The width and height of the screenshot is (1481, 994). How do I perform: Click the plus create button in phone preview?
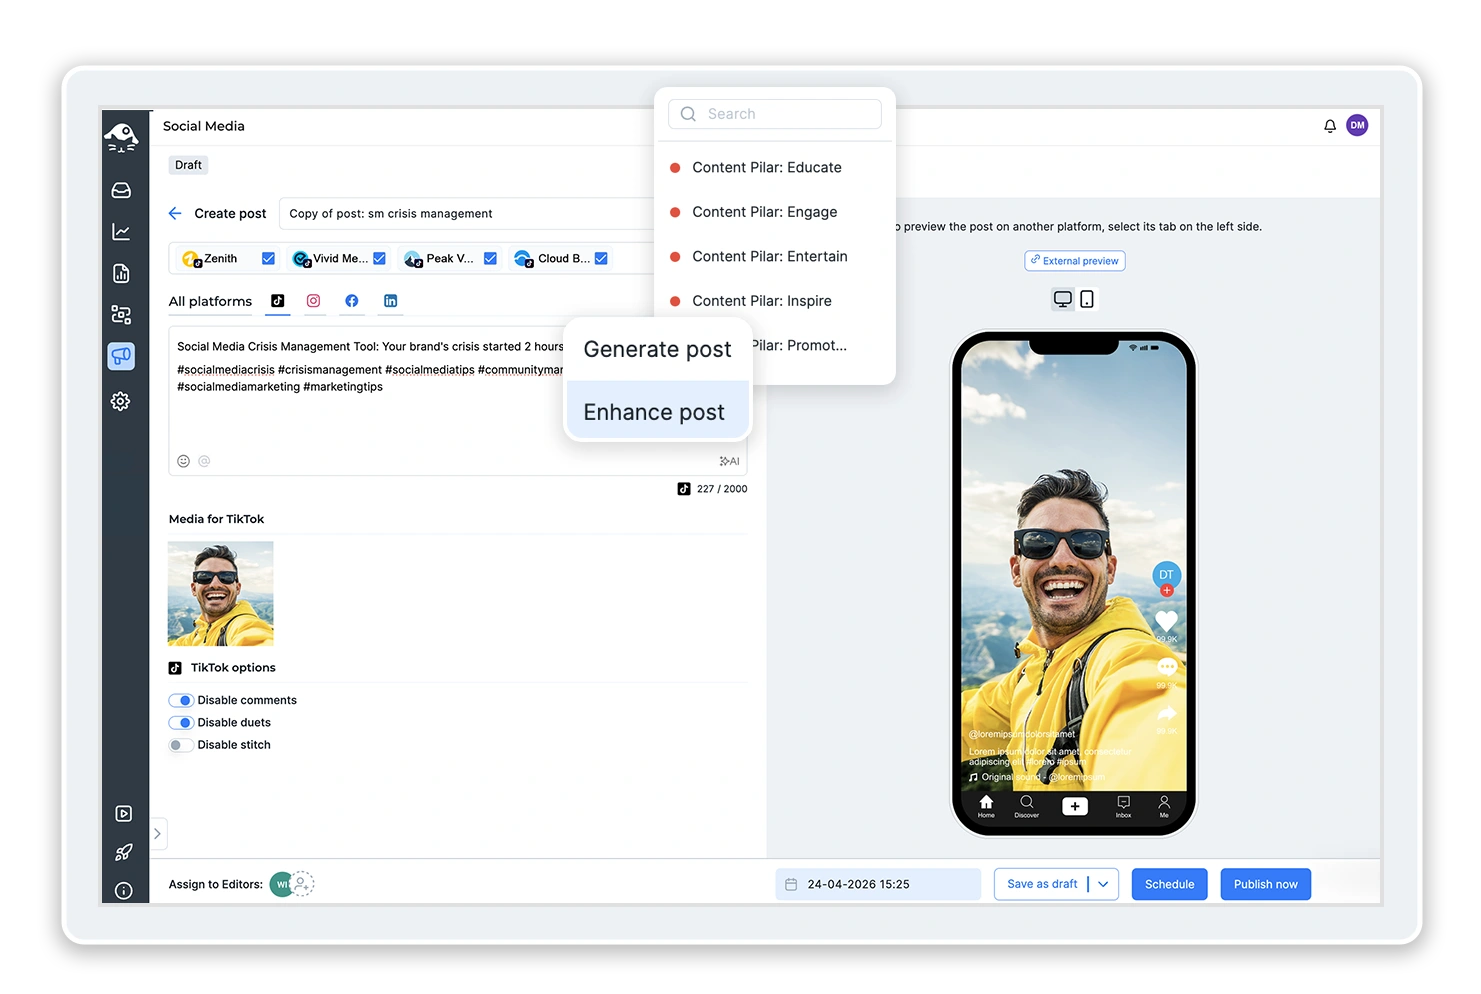pos(1075,806)
